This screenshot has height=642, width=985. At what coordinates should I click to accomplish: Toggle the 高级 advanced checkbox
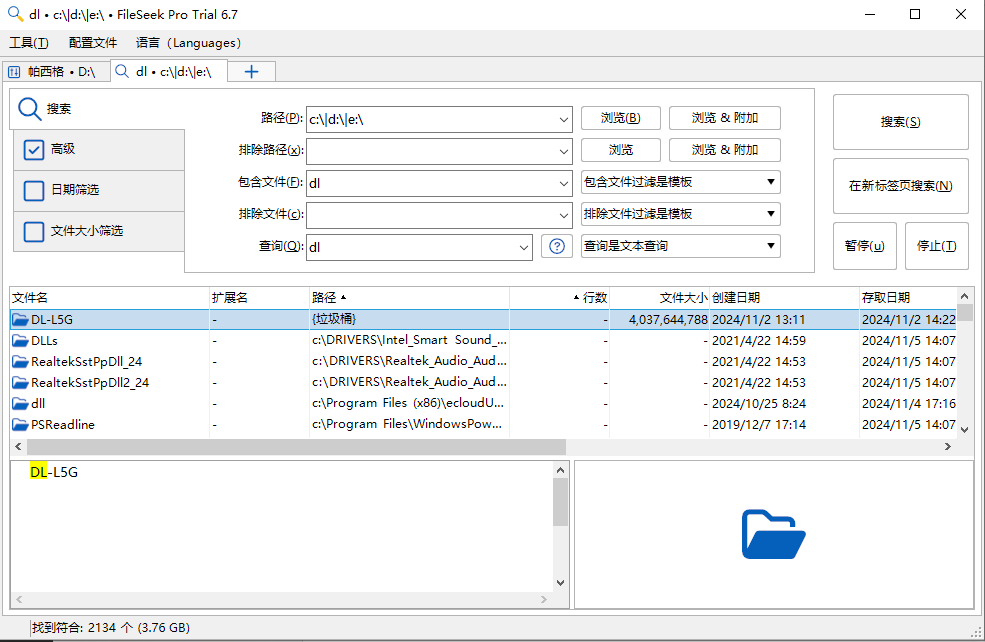[33, 150]
